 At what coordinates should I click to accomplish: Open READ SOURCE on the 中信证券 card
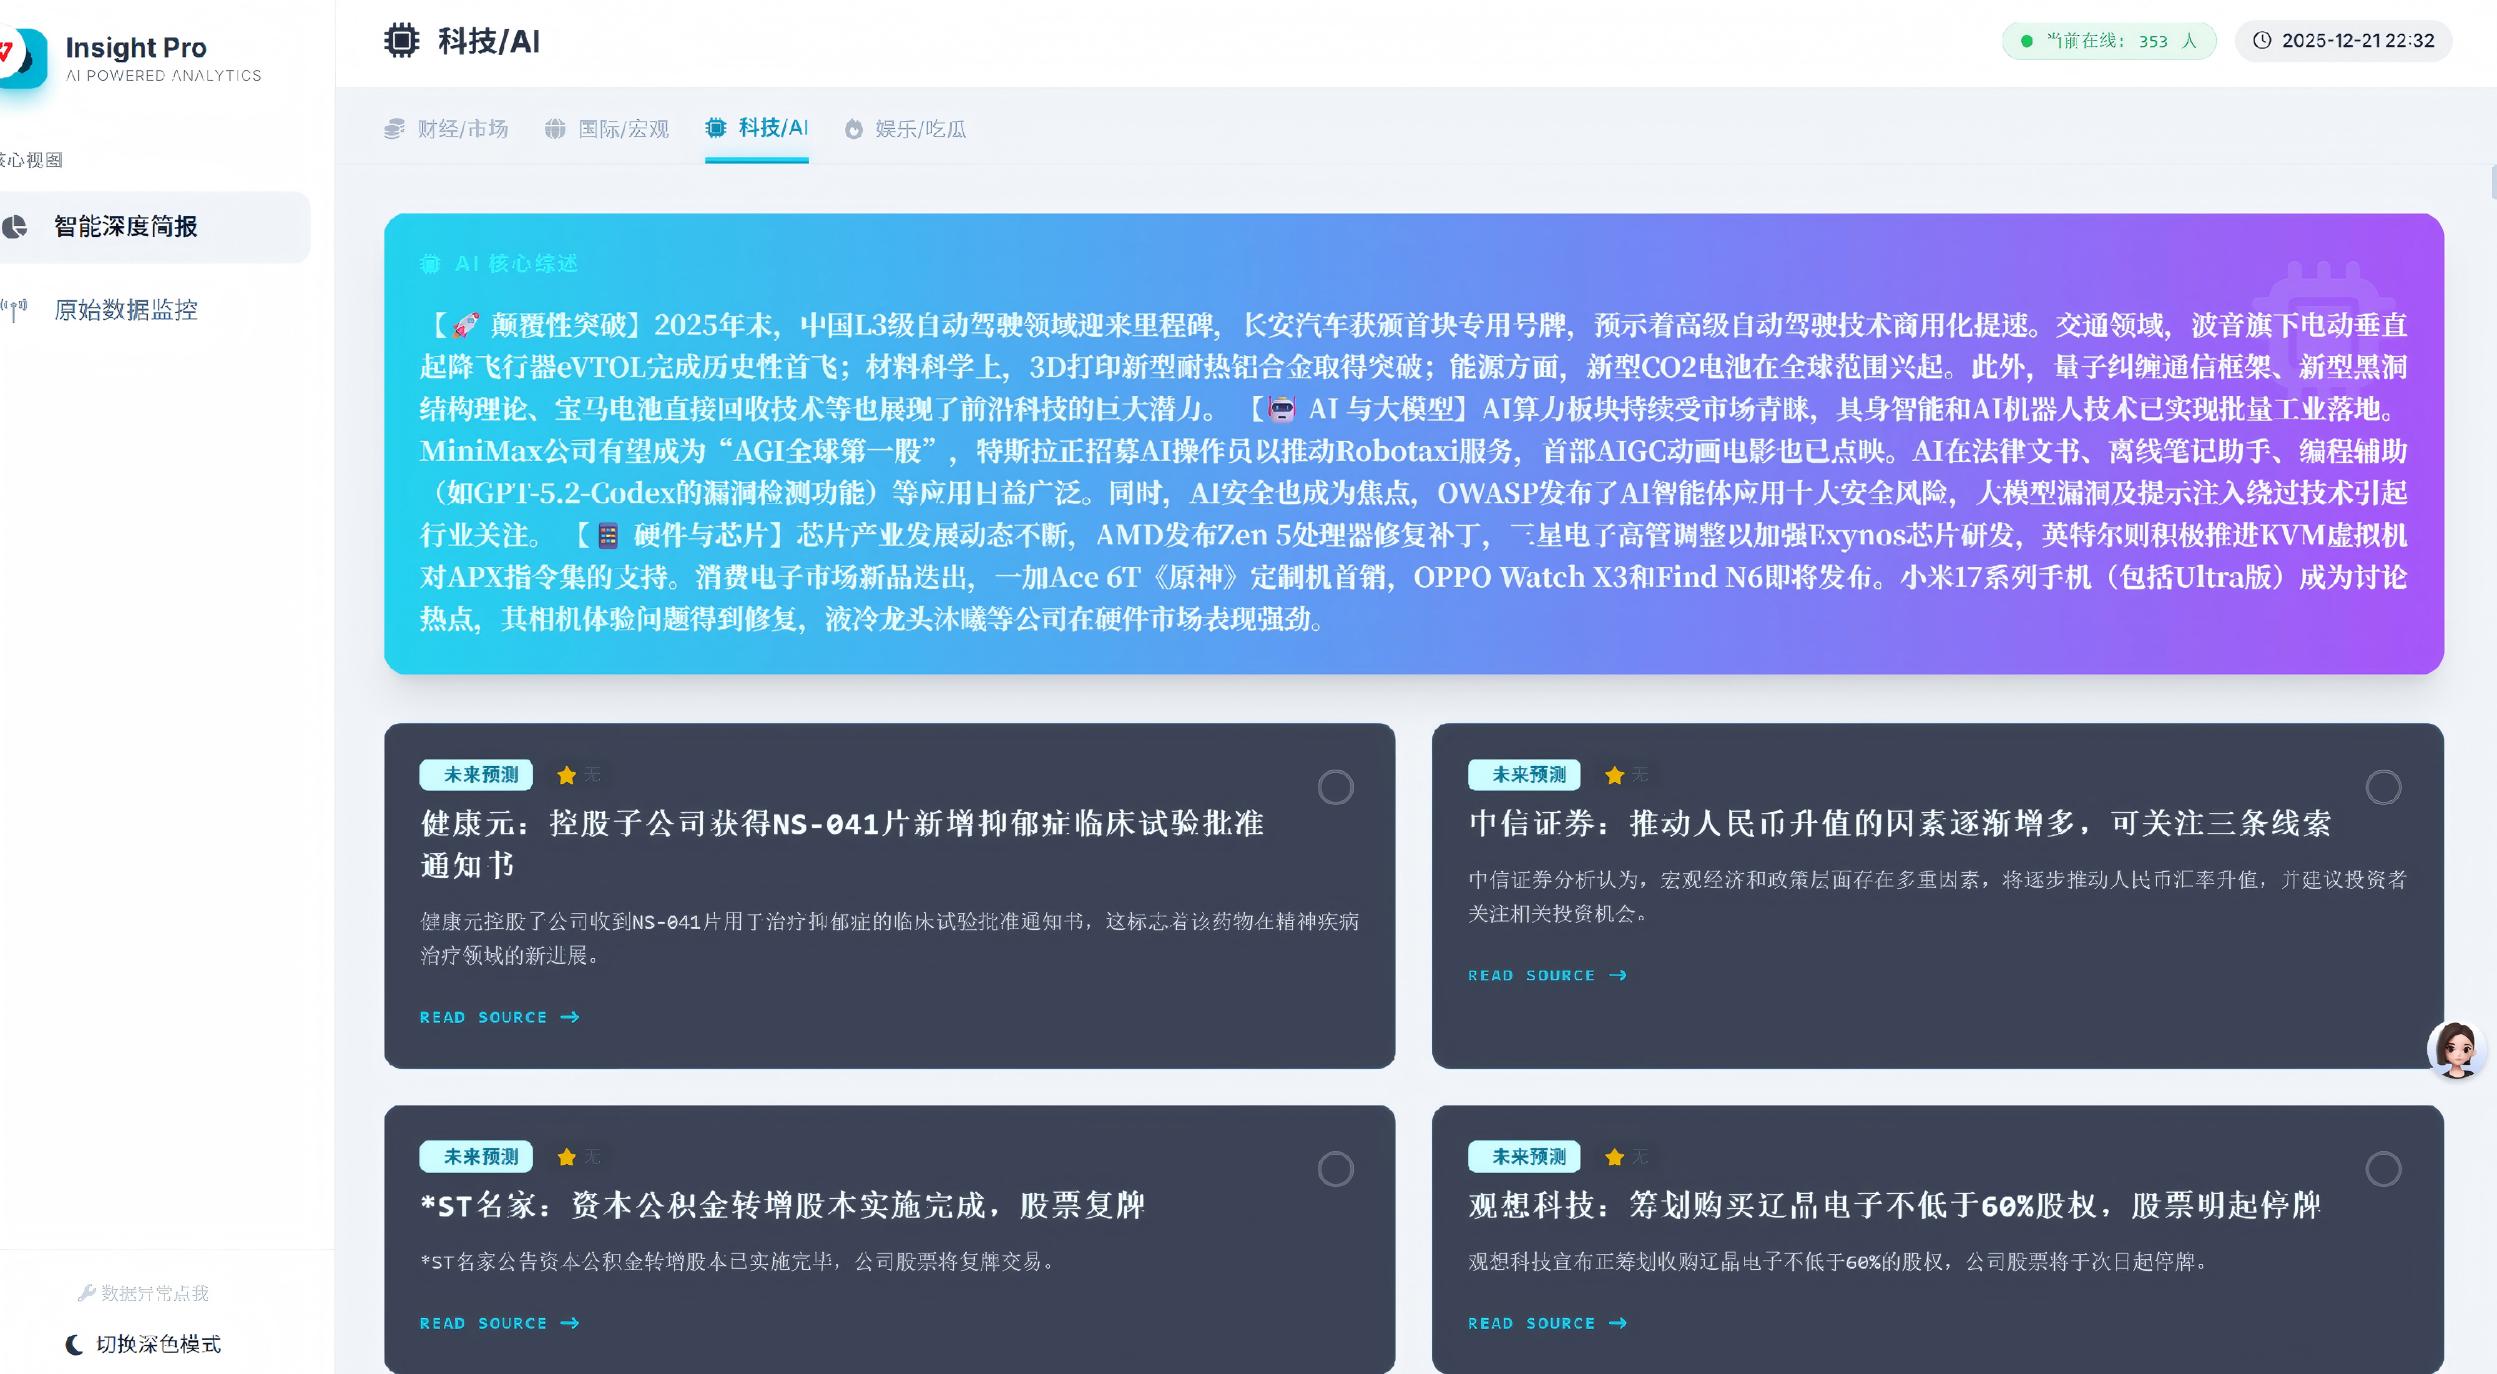[x=1548, y=976]
